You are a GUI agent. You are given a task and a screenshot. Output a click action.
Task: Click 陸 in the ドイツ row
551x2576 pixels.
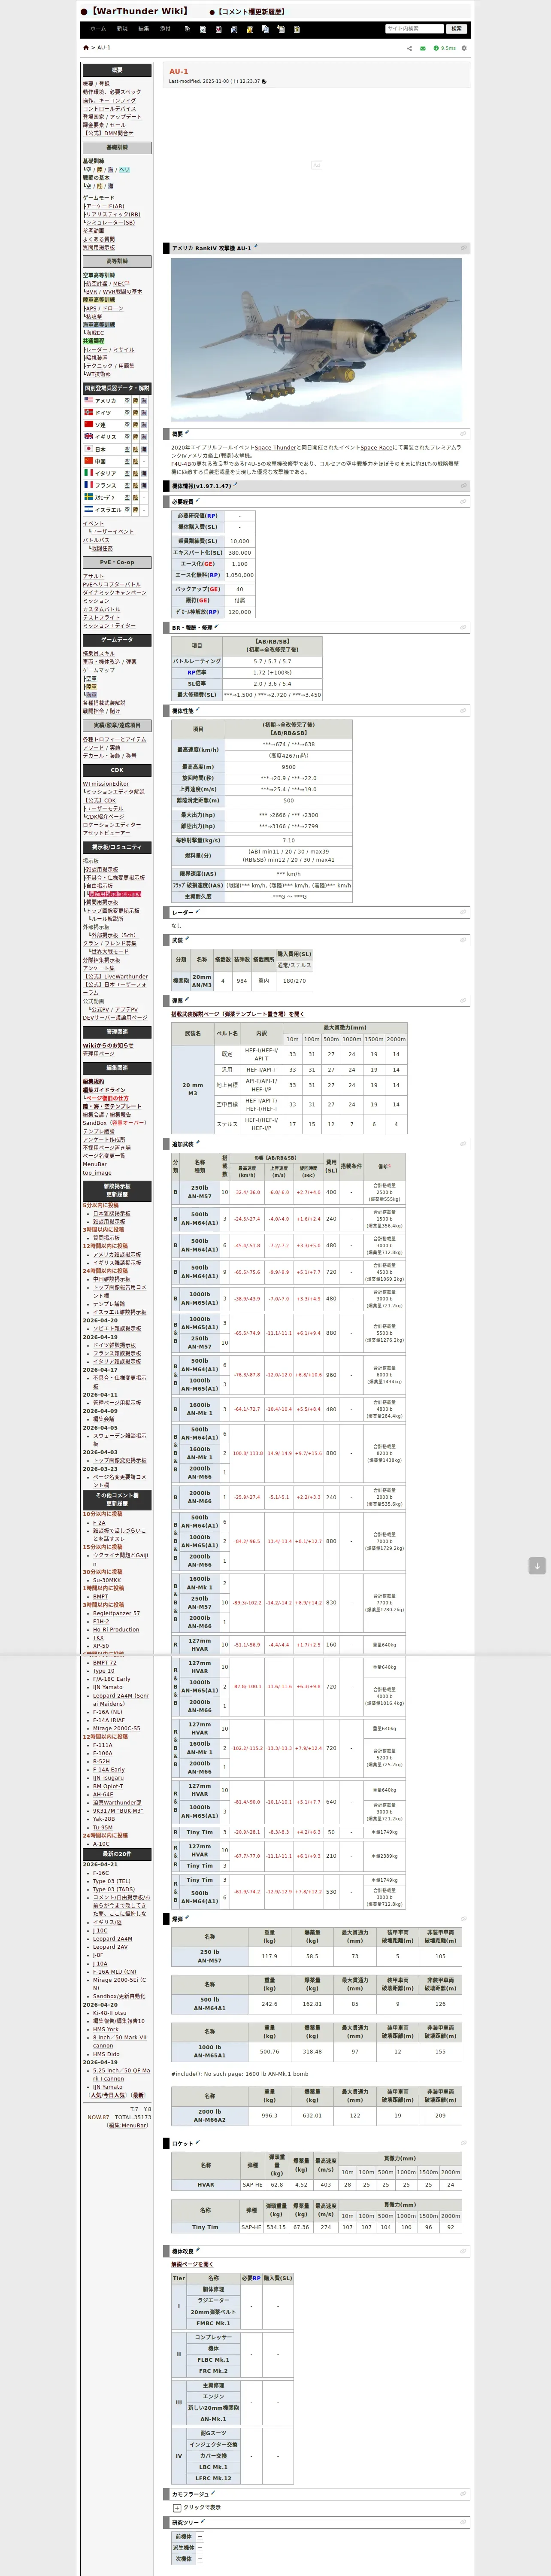click(135, 413)
